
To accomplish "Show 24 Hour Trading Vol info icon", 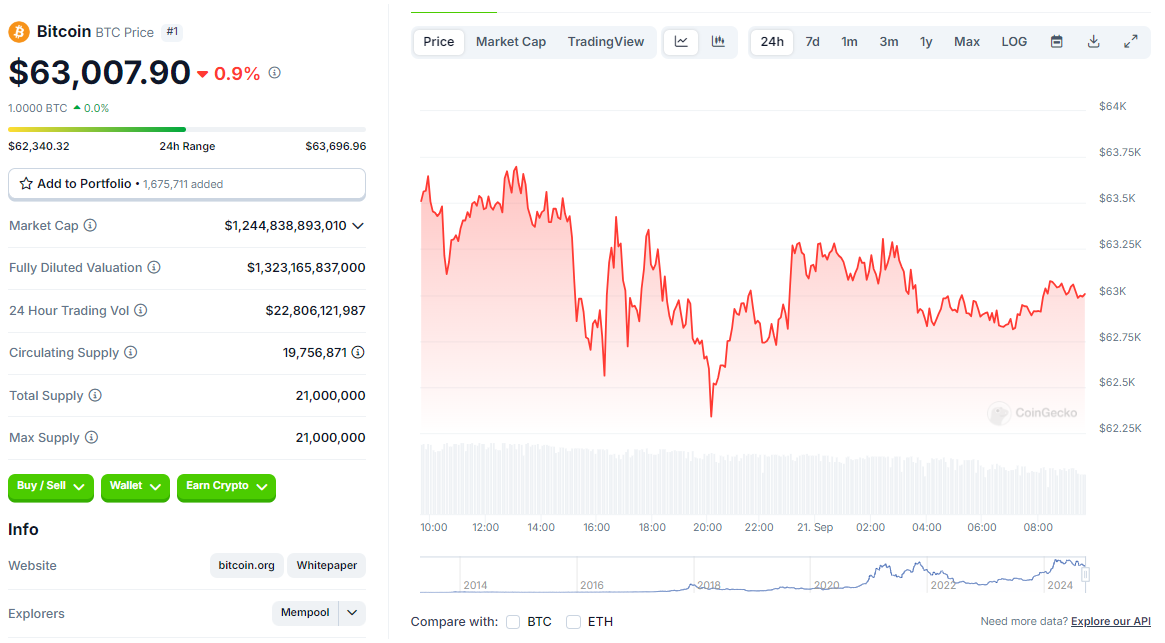I will pos(140,310).
